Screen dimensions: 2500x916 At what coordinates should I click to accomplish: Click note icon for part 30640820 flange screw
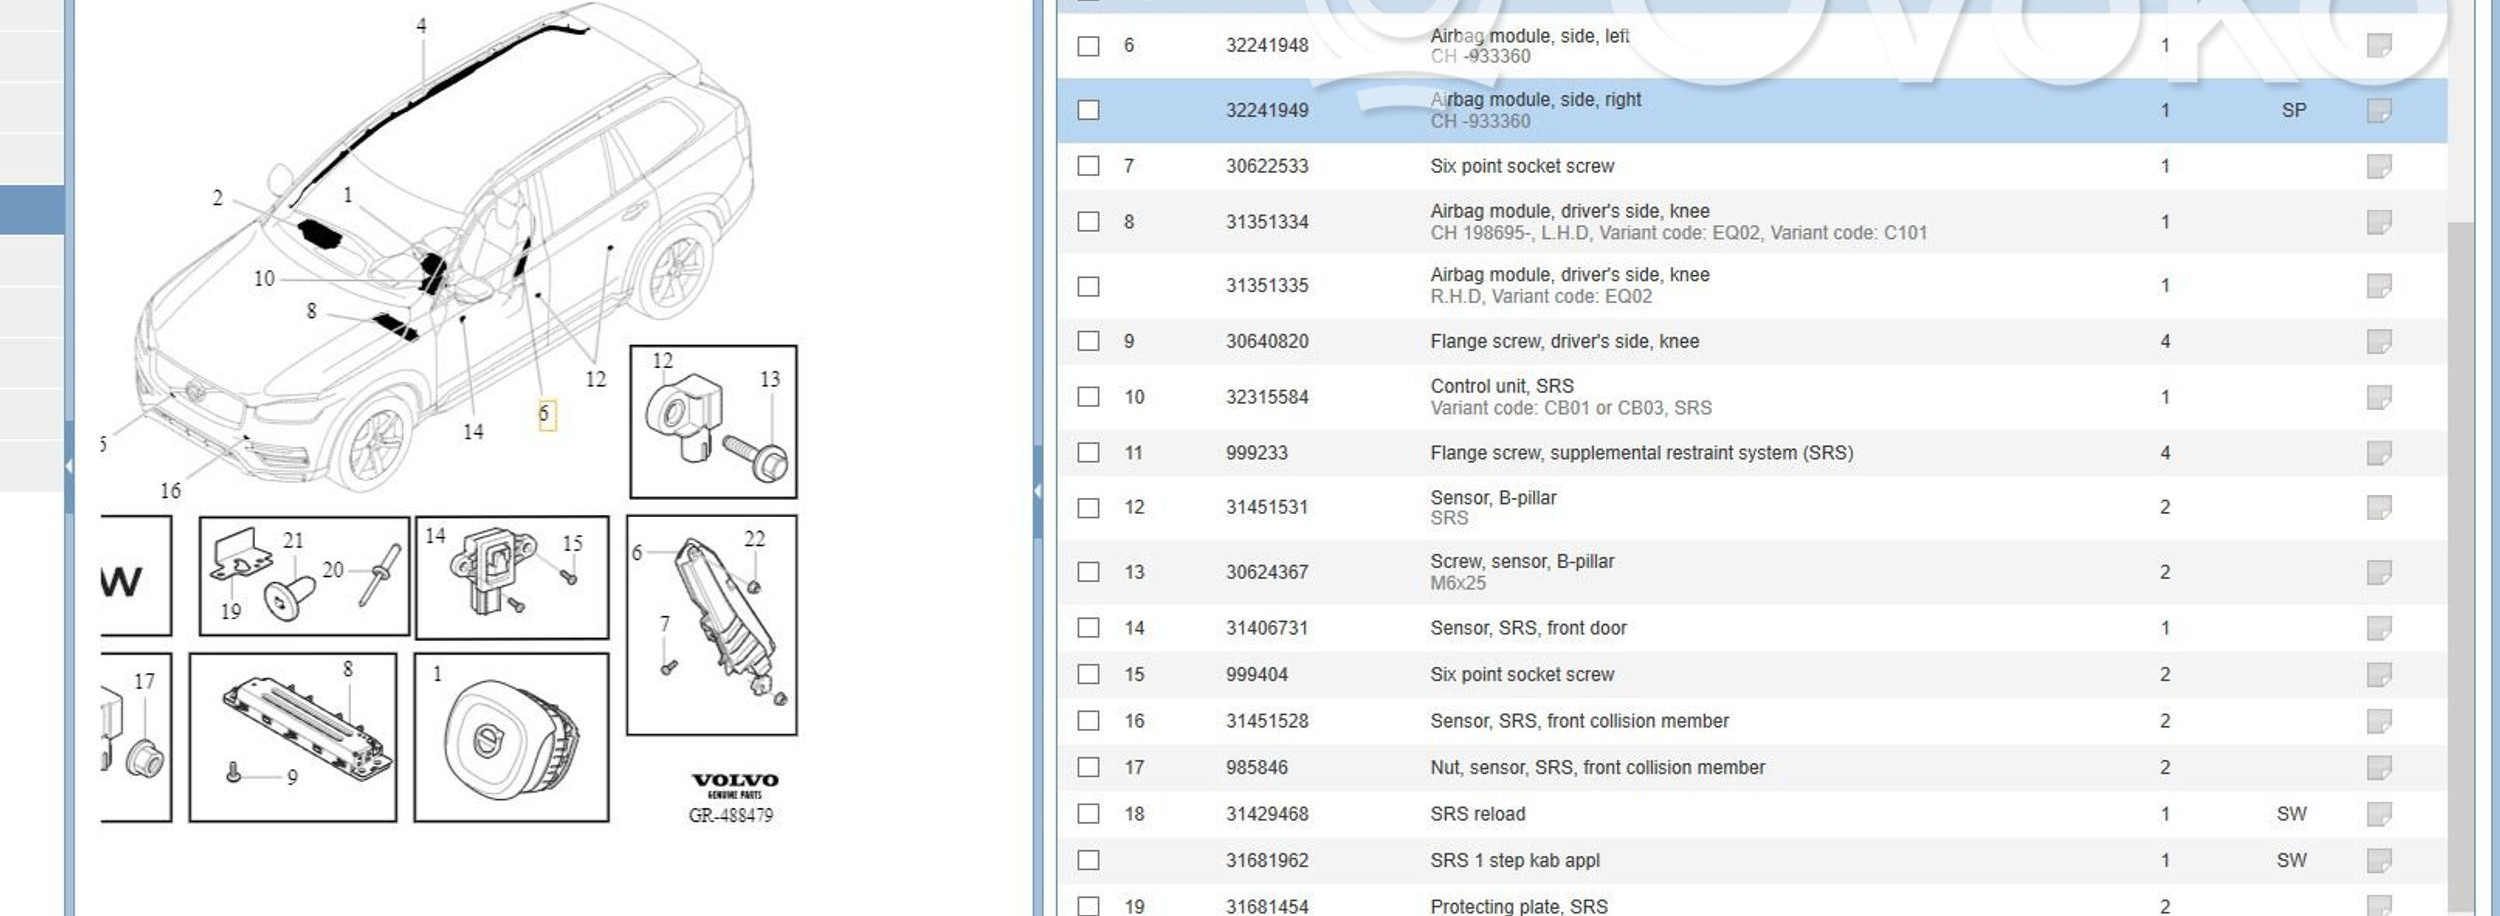coord(2378,341)
